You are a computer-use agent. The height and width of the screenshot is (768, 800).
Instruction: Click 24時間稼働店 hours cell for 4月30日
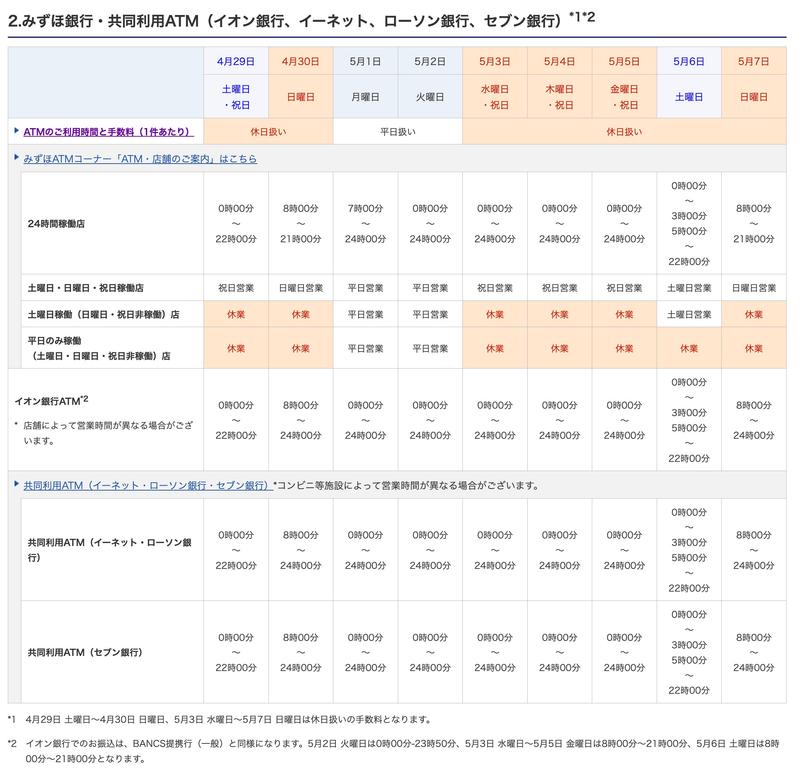(301, 224)
